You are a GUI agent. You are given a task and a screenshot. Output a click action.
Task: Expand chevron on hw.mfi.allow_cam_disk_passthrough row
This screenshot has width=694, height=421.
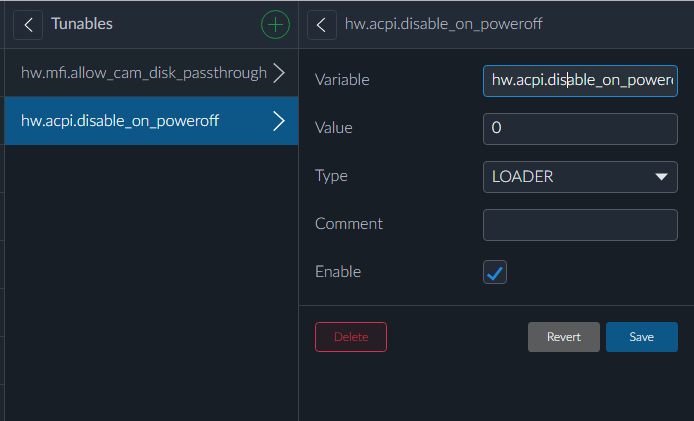[x=279, y=73]
